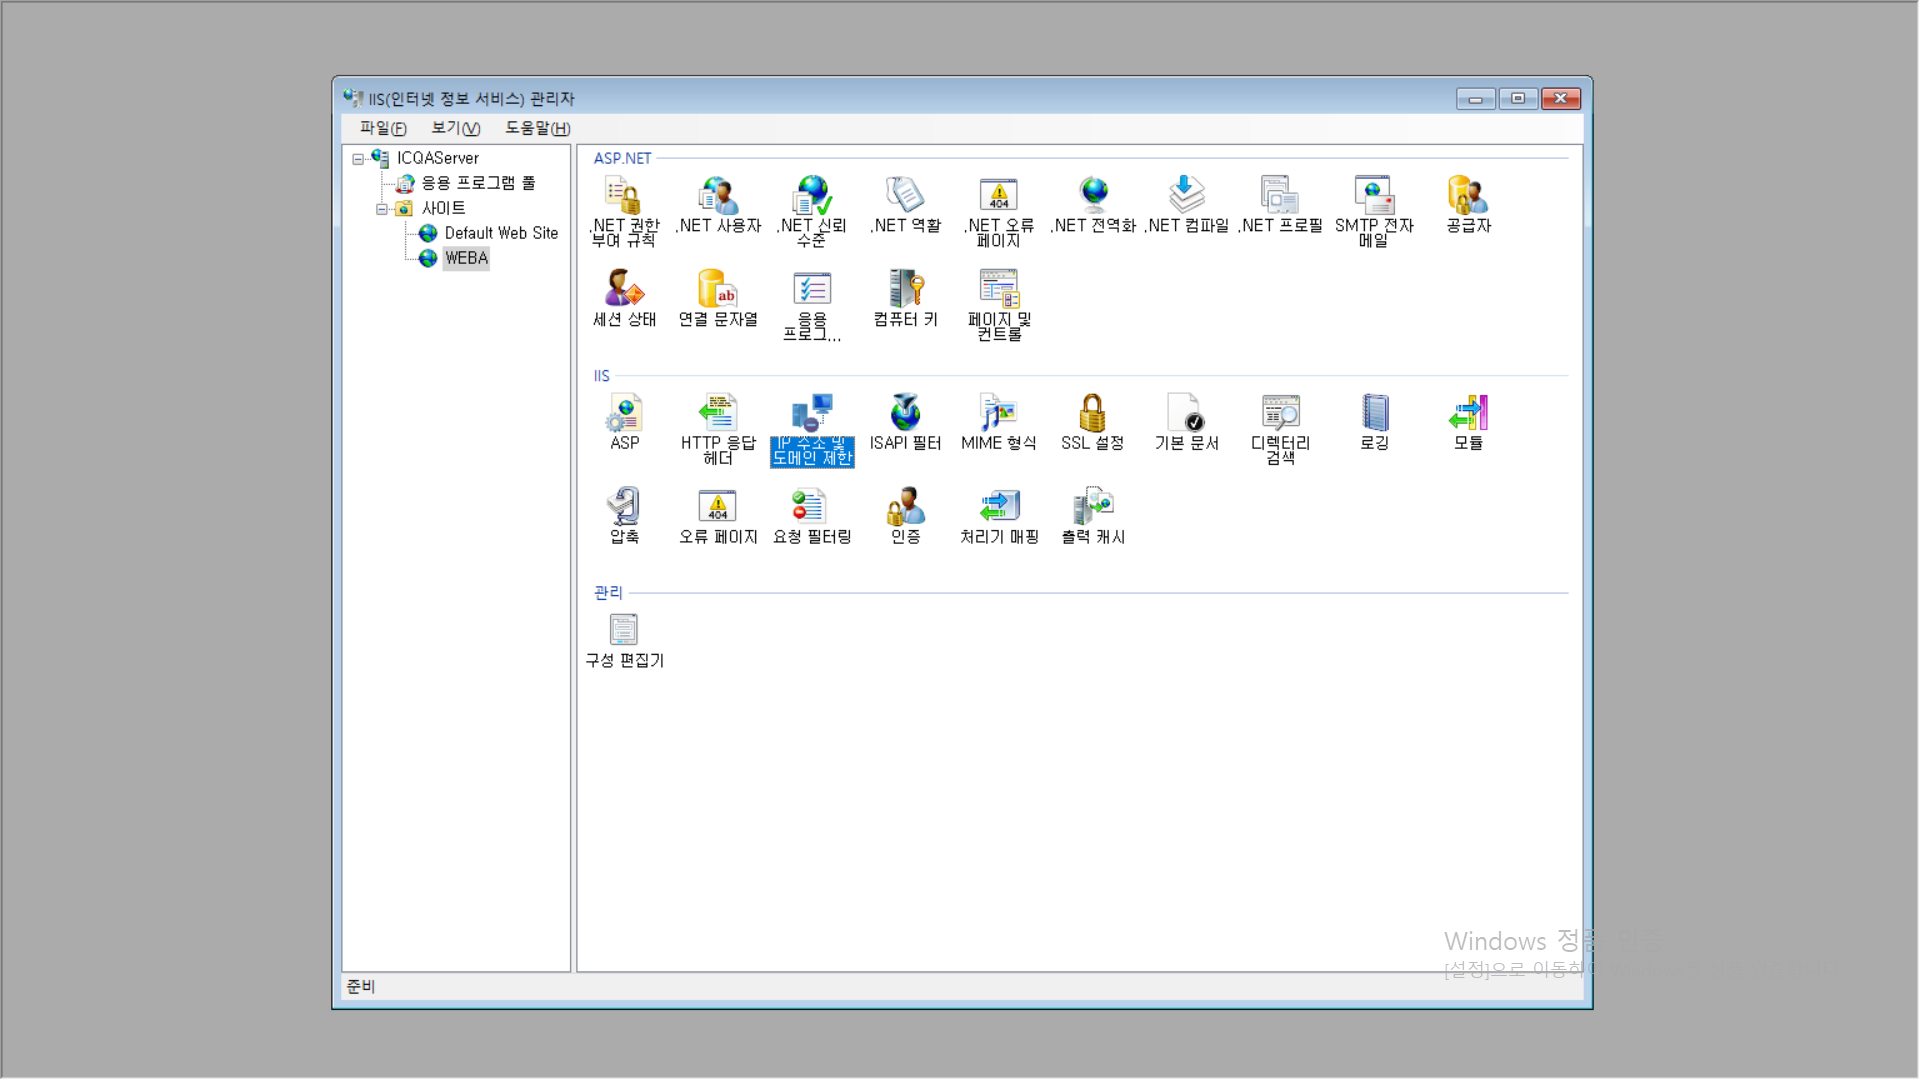Viewport: 1920px width, 1080px height.
Task: Click the 기본 문서 icon
Action: 1186,413
